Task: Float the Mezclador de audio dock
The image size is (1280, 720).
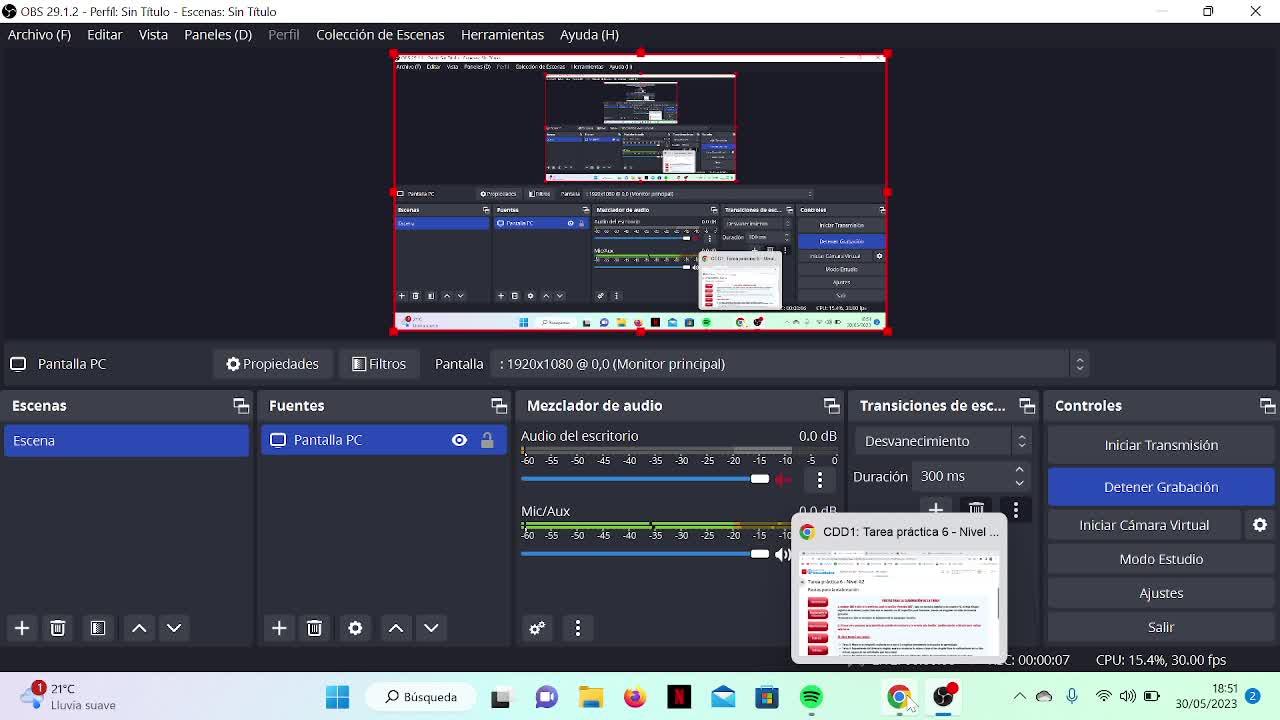Action: point(831,406)
